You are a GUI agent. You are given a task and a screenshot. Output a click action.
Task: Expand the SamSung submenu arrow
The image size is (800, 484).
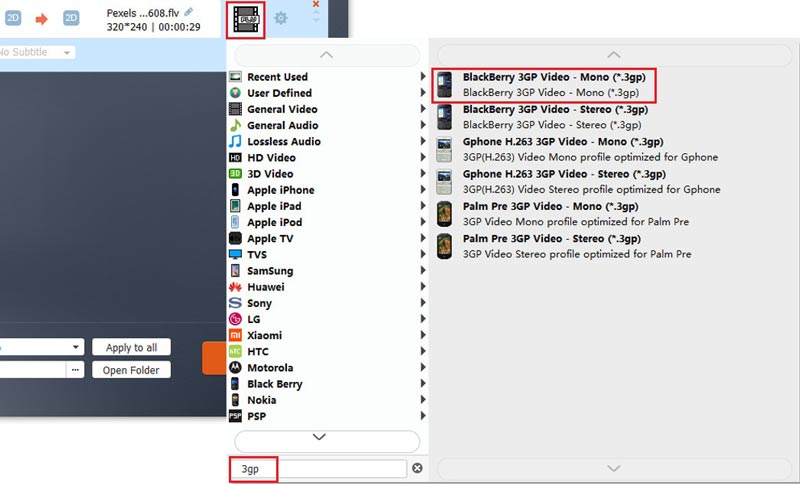(423, 270)
